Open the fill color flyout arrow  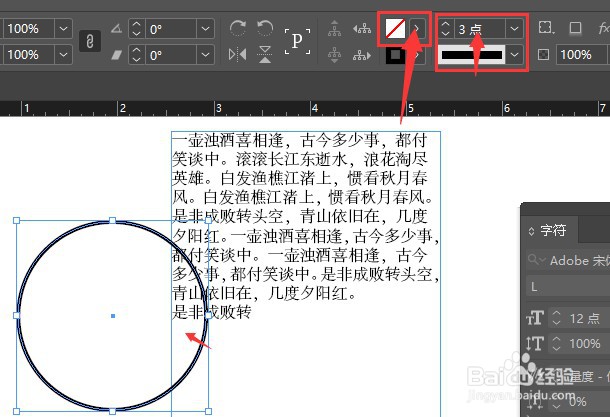click(x=417, y=29)
